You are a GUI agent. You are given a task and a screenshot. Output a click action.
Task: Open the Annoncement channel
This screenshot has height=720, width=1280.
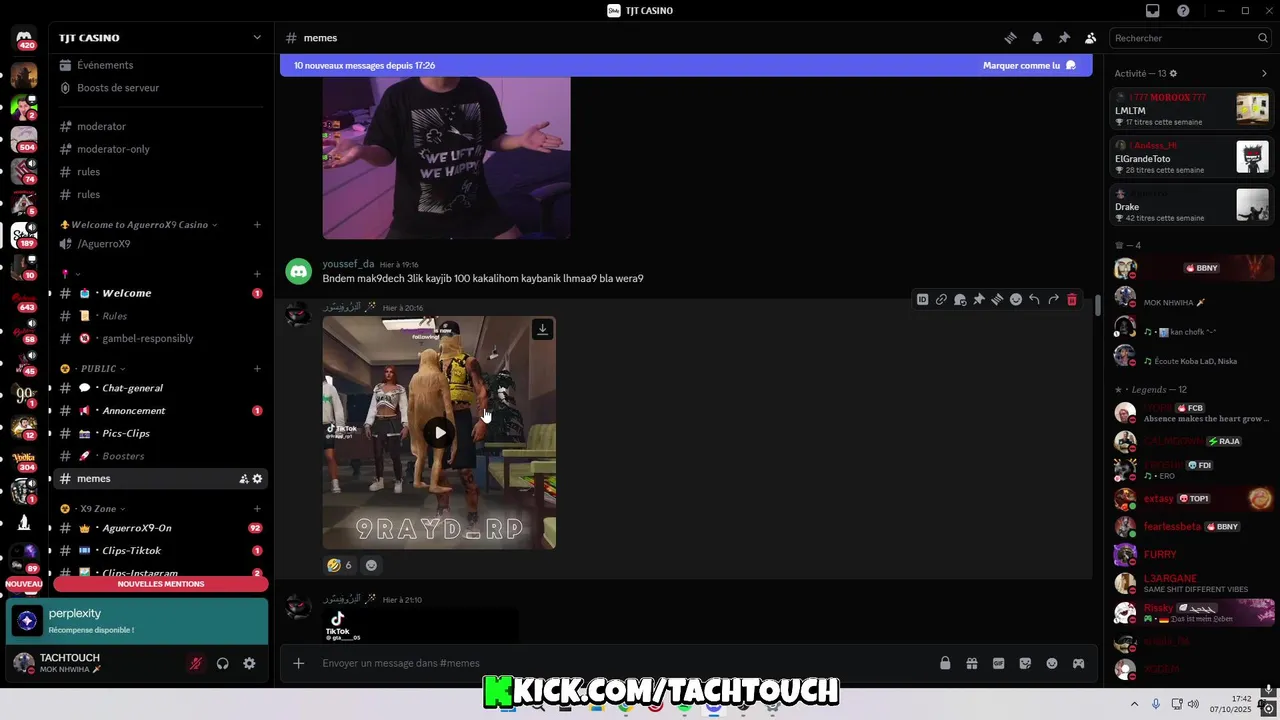click(160, 411)
